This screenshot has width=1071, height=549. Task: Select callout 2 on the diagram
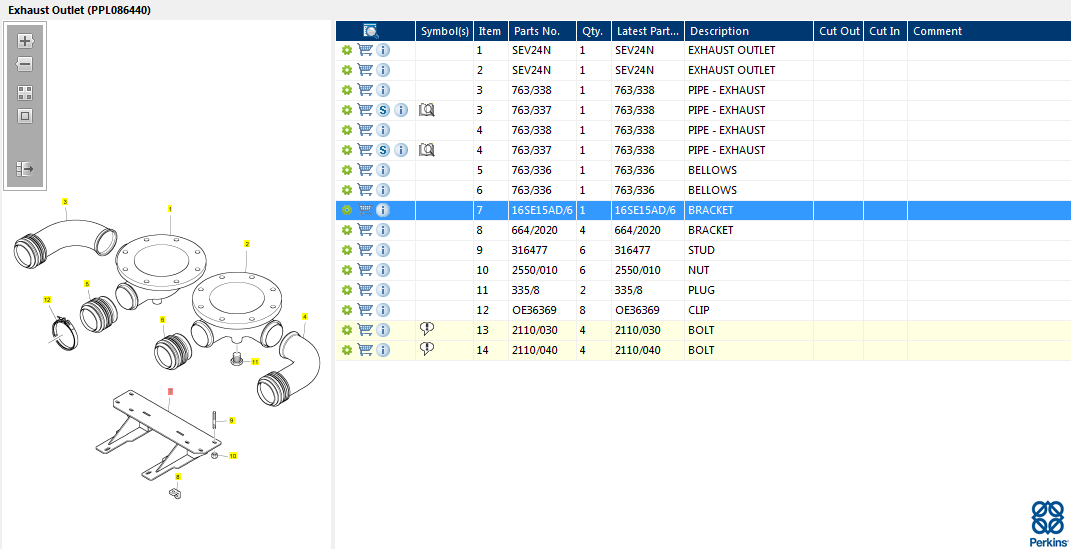tap(247, 243)
